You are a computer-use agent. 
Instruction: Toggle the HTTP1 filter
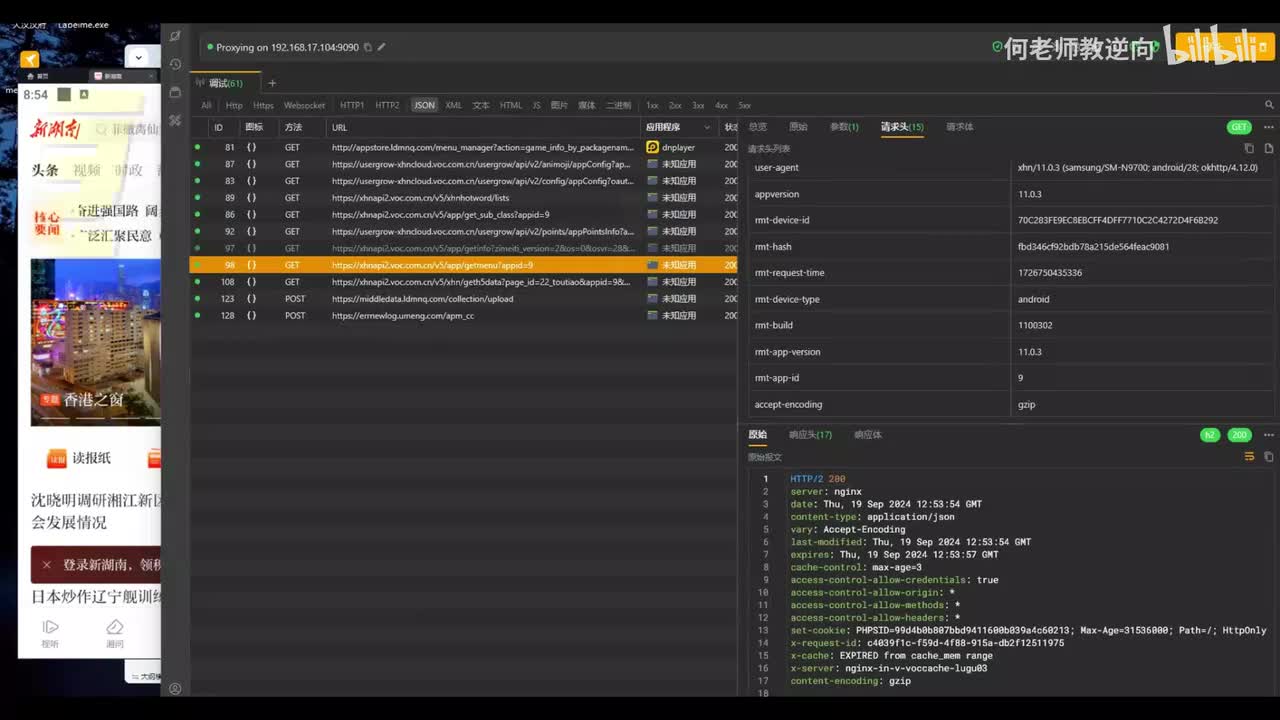352,105
